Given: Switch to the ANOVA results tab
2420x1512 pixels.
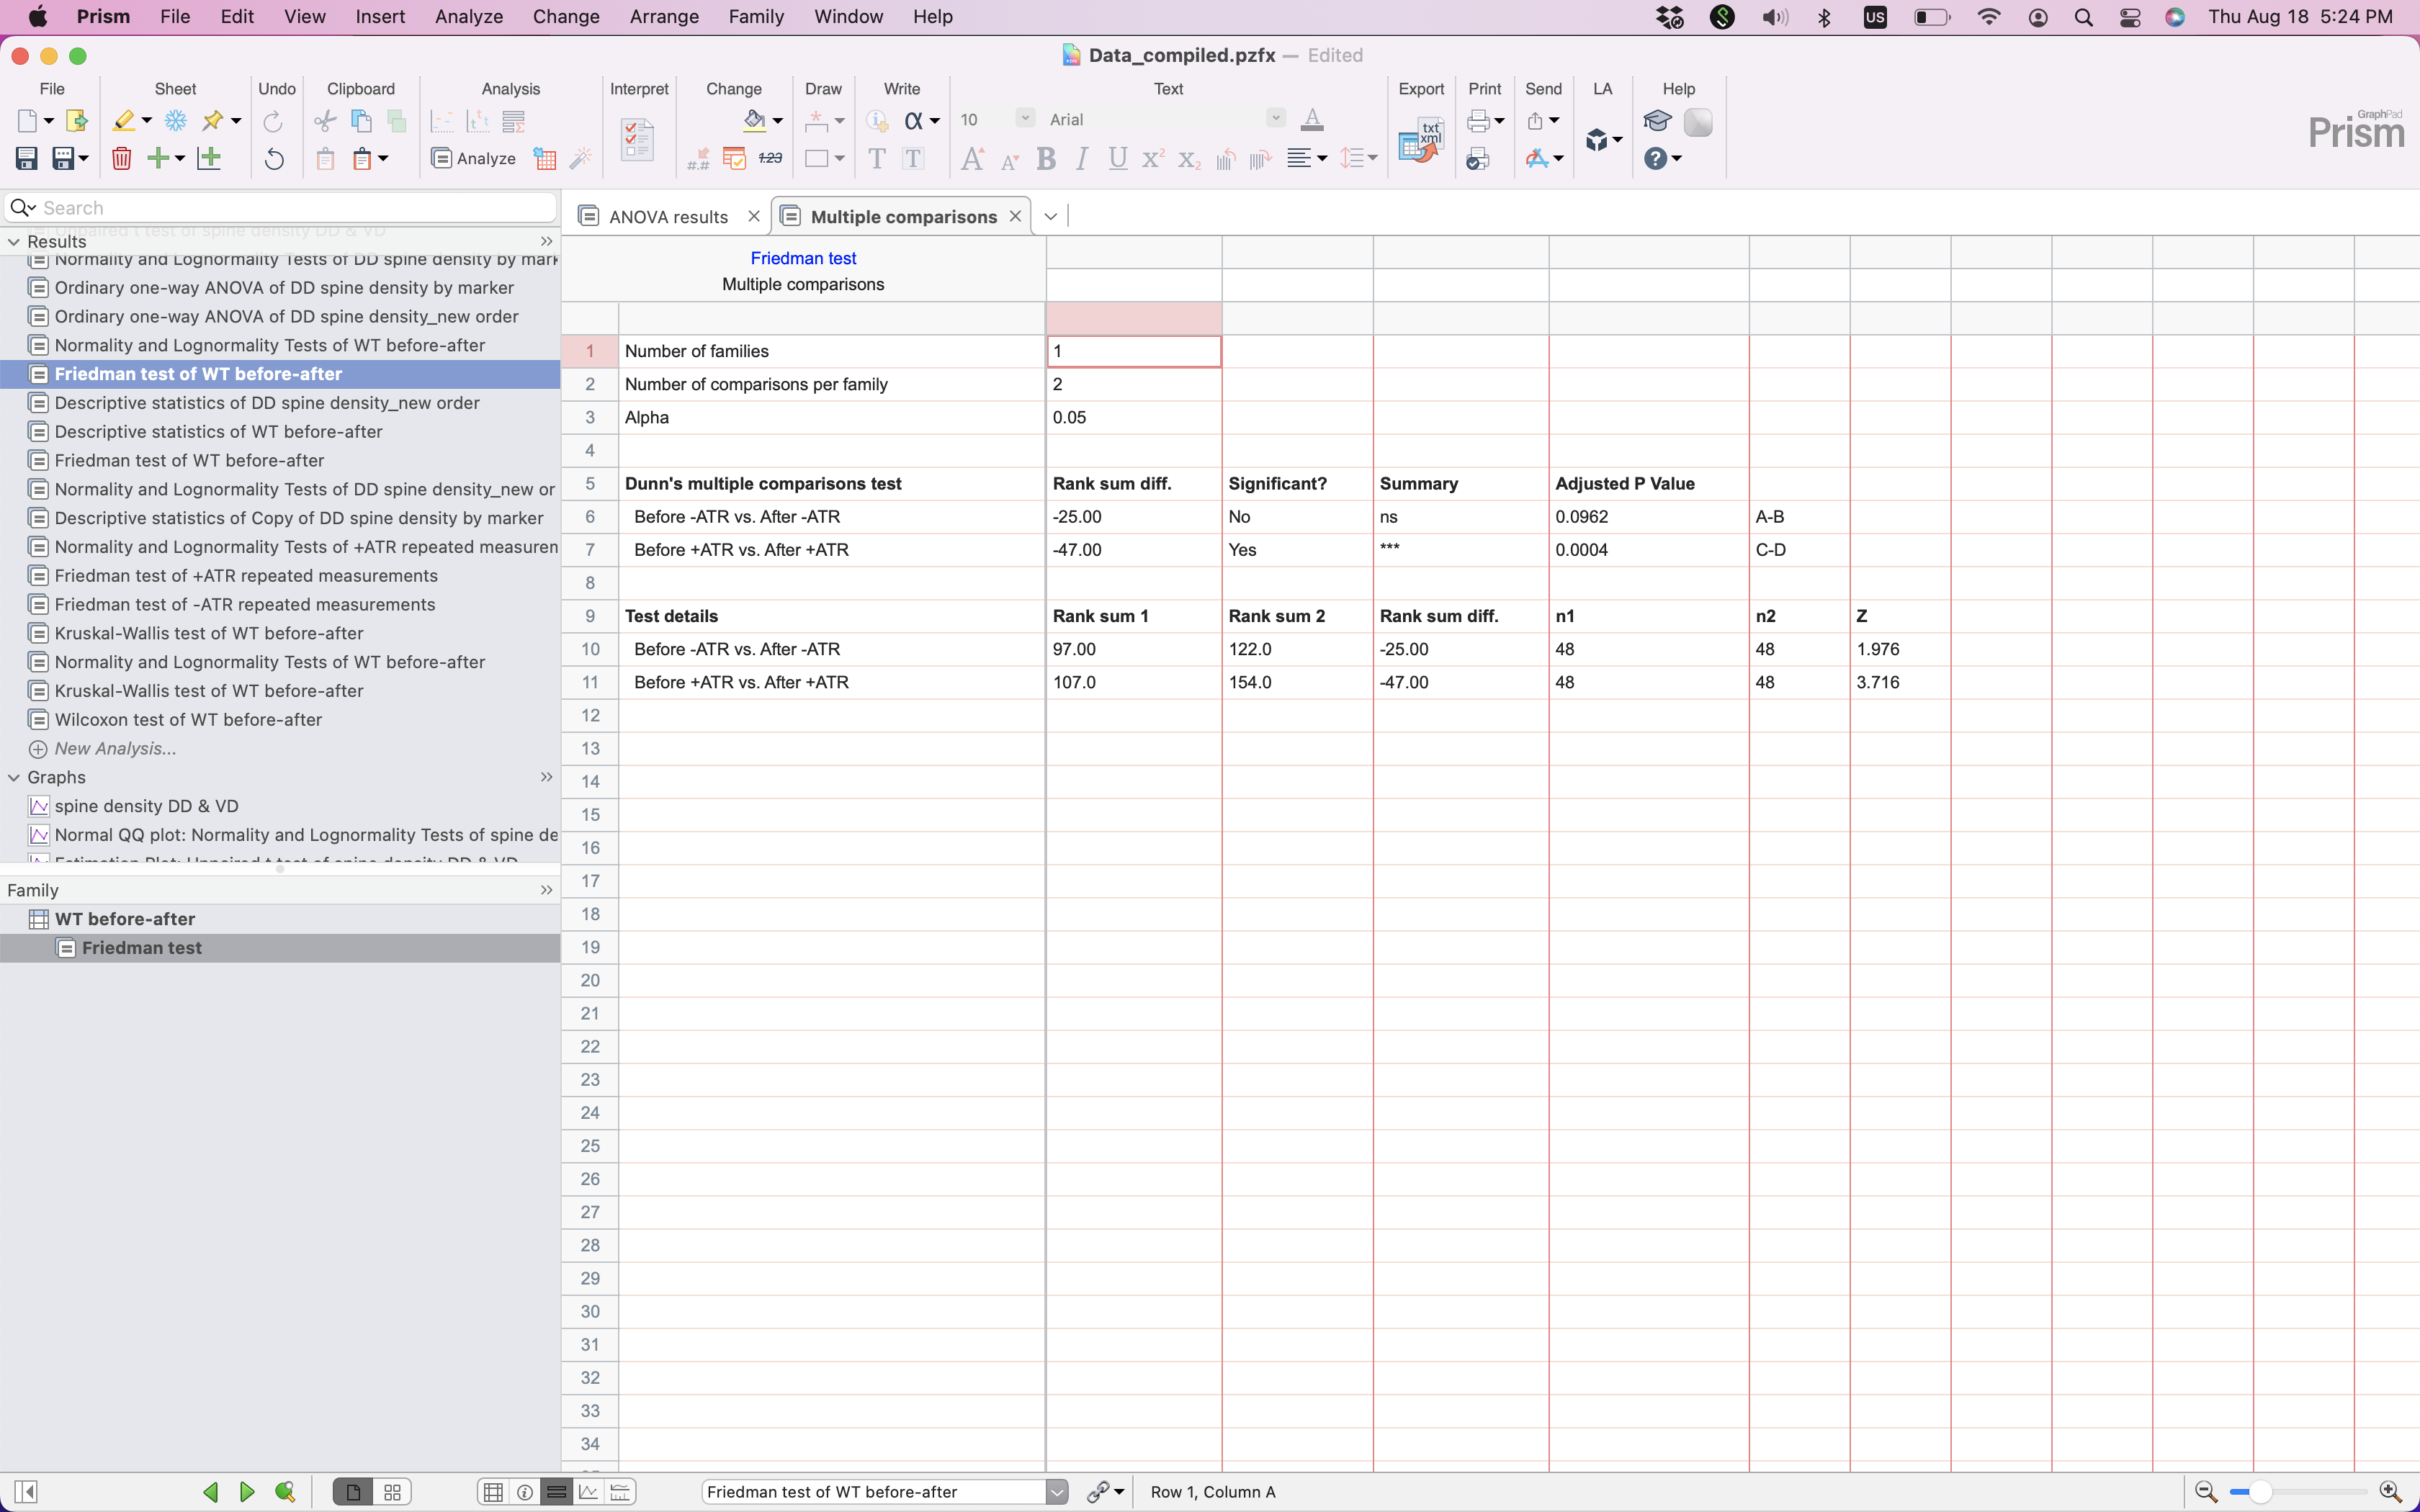Looking at the screenshot, I should (x=668, y=217).
